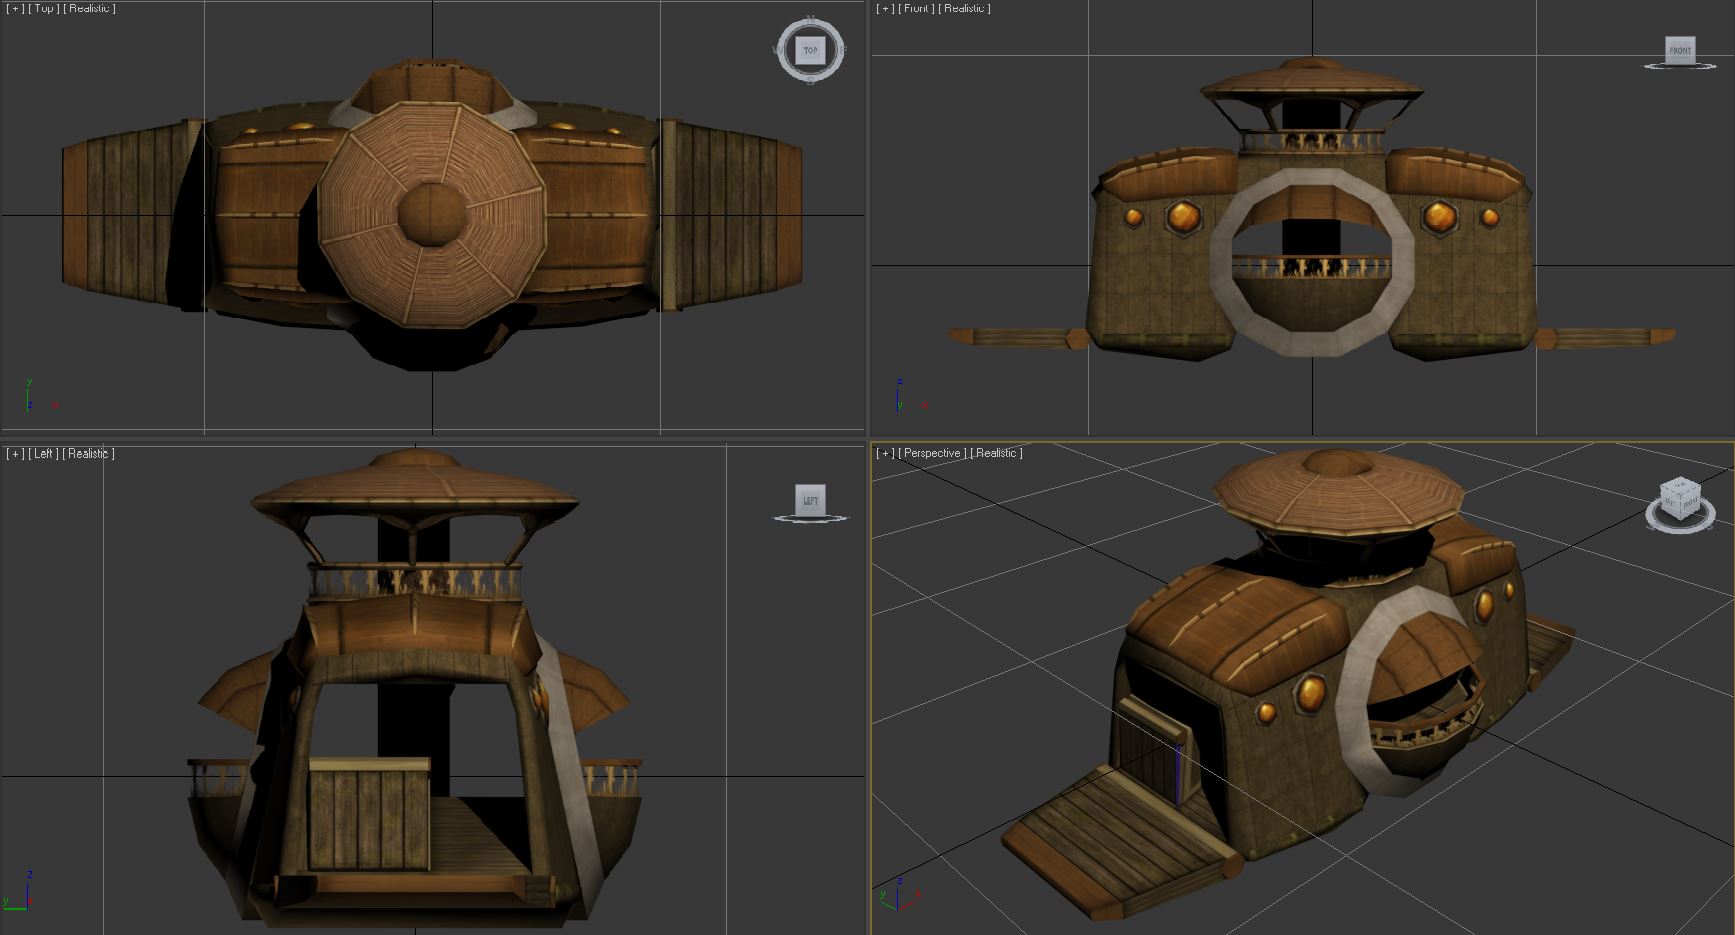This screenshot has width=1735, height=935.
Task: Click the FRONT face of the Front viewport ViewCube
Action: pos(1680,50)
